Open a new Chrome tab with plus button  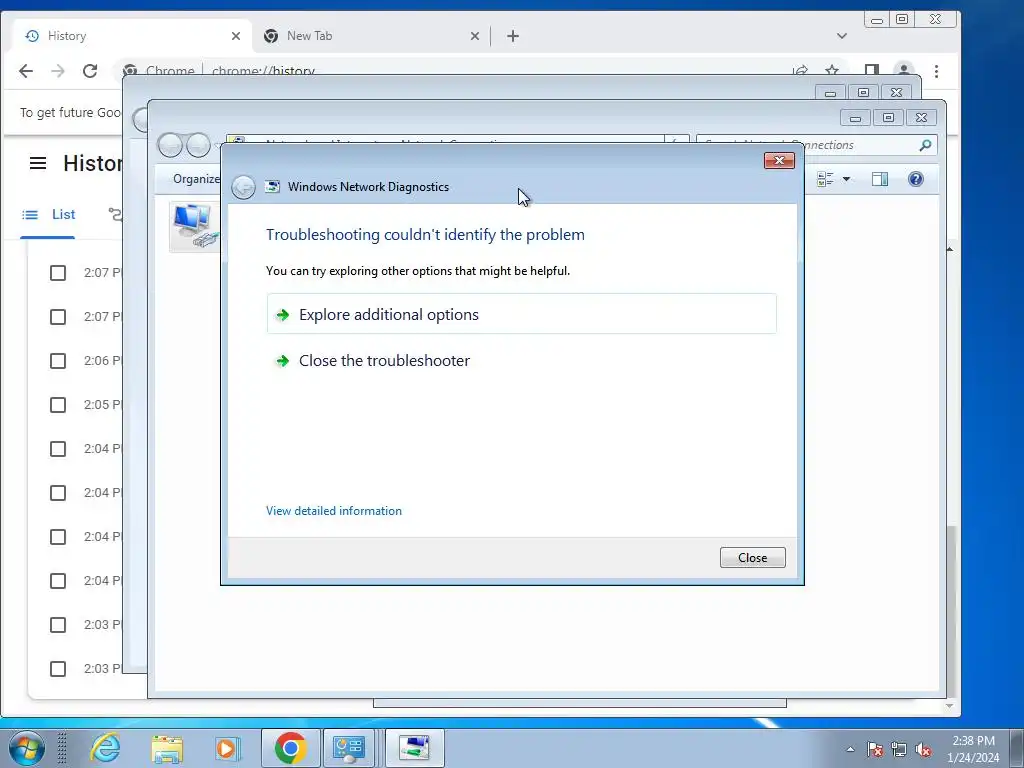(x=513, y=37)
